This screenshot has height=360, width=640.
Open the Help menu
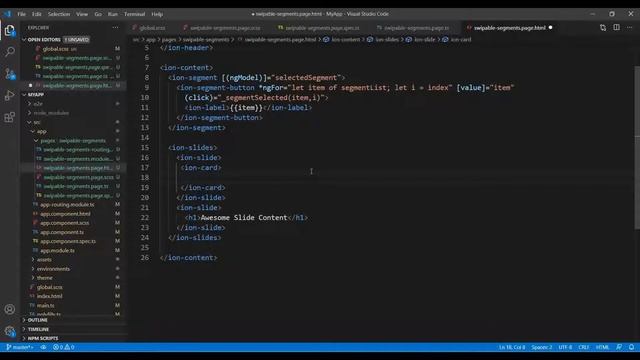[157, 14]
